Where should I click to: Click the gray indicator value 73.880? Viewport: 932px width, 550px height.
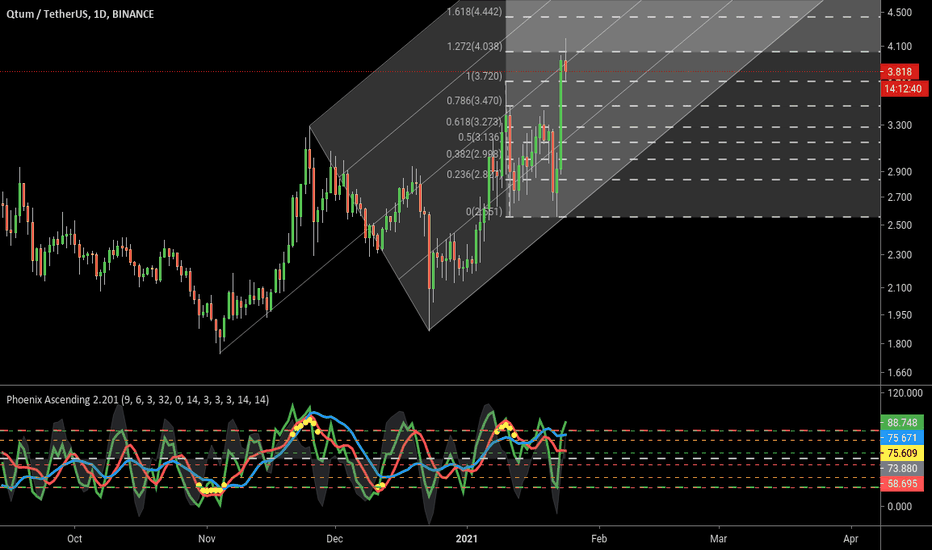pos(902,469)
